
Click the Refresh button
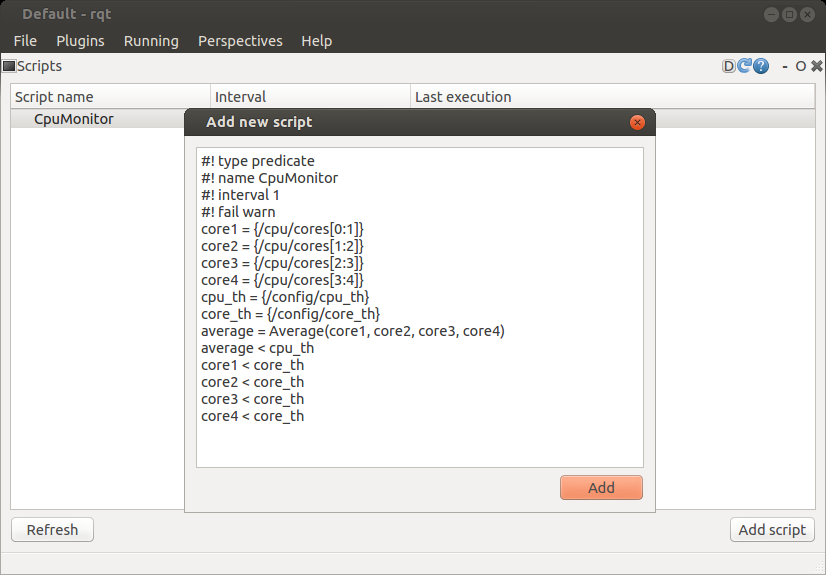click(x=52, y=530)
